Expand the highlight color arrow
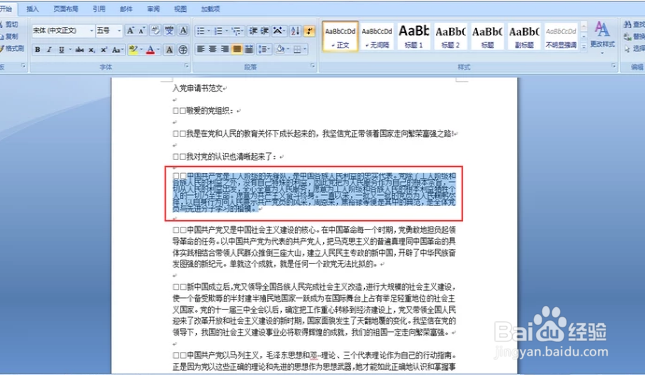This screenshot has height=375, width=645. pyautogui.click(x=141, y=50)
